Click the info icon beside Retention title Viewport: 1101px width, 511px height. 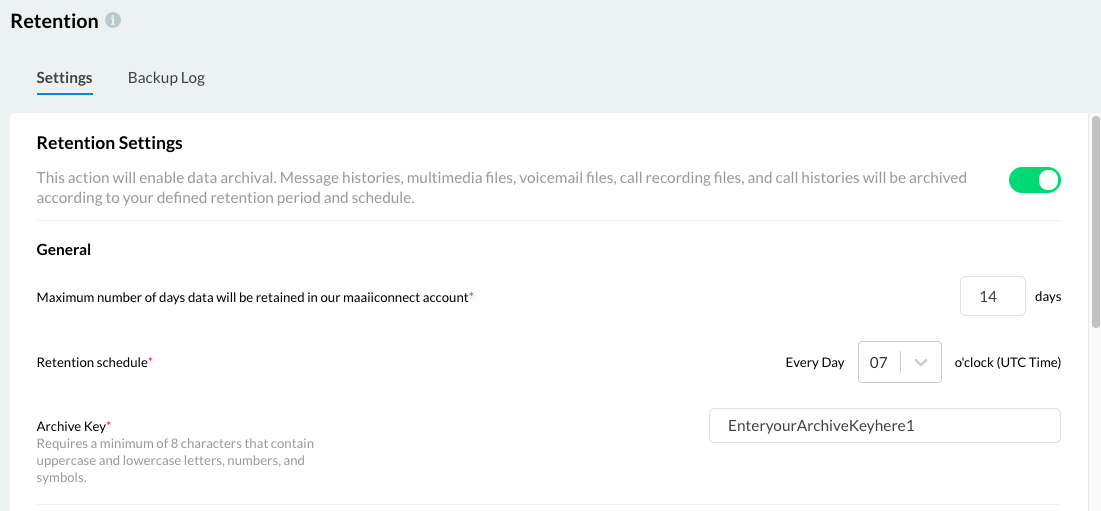(113, 20)
